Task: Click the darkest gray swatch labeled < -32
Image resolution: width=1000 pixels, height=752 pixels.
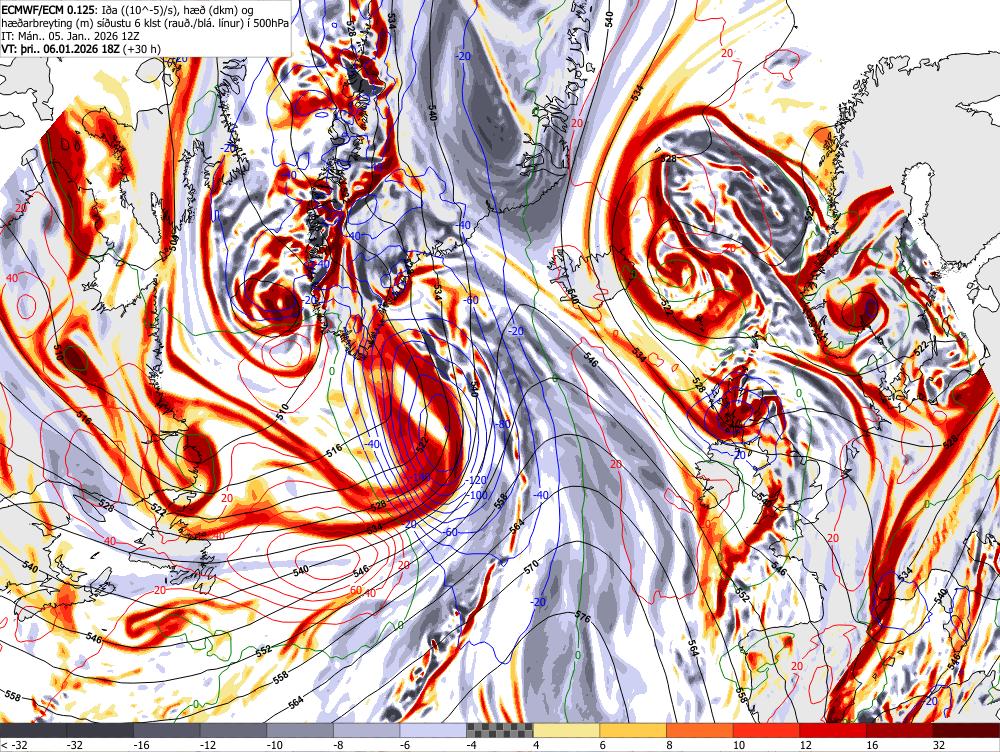Action: (33, 730)
